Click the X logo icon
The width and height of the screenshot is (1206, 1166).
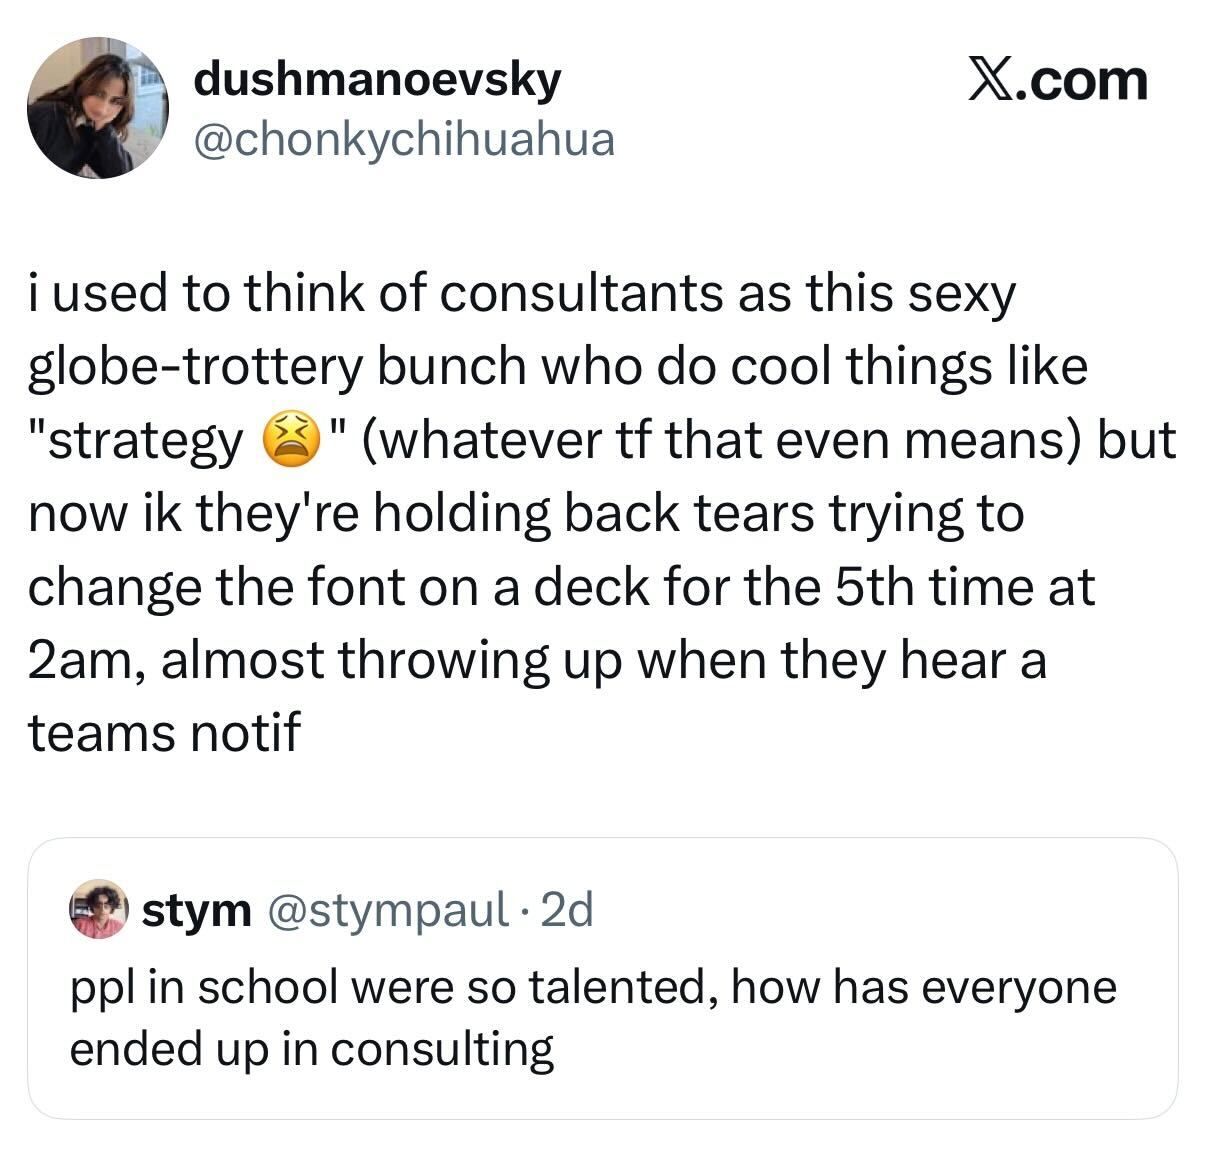992,81
